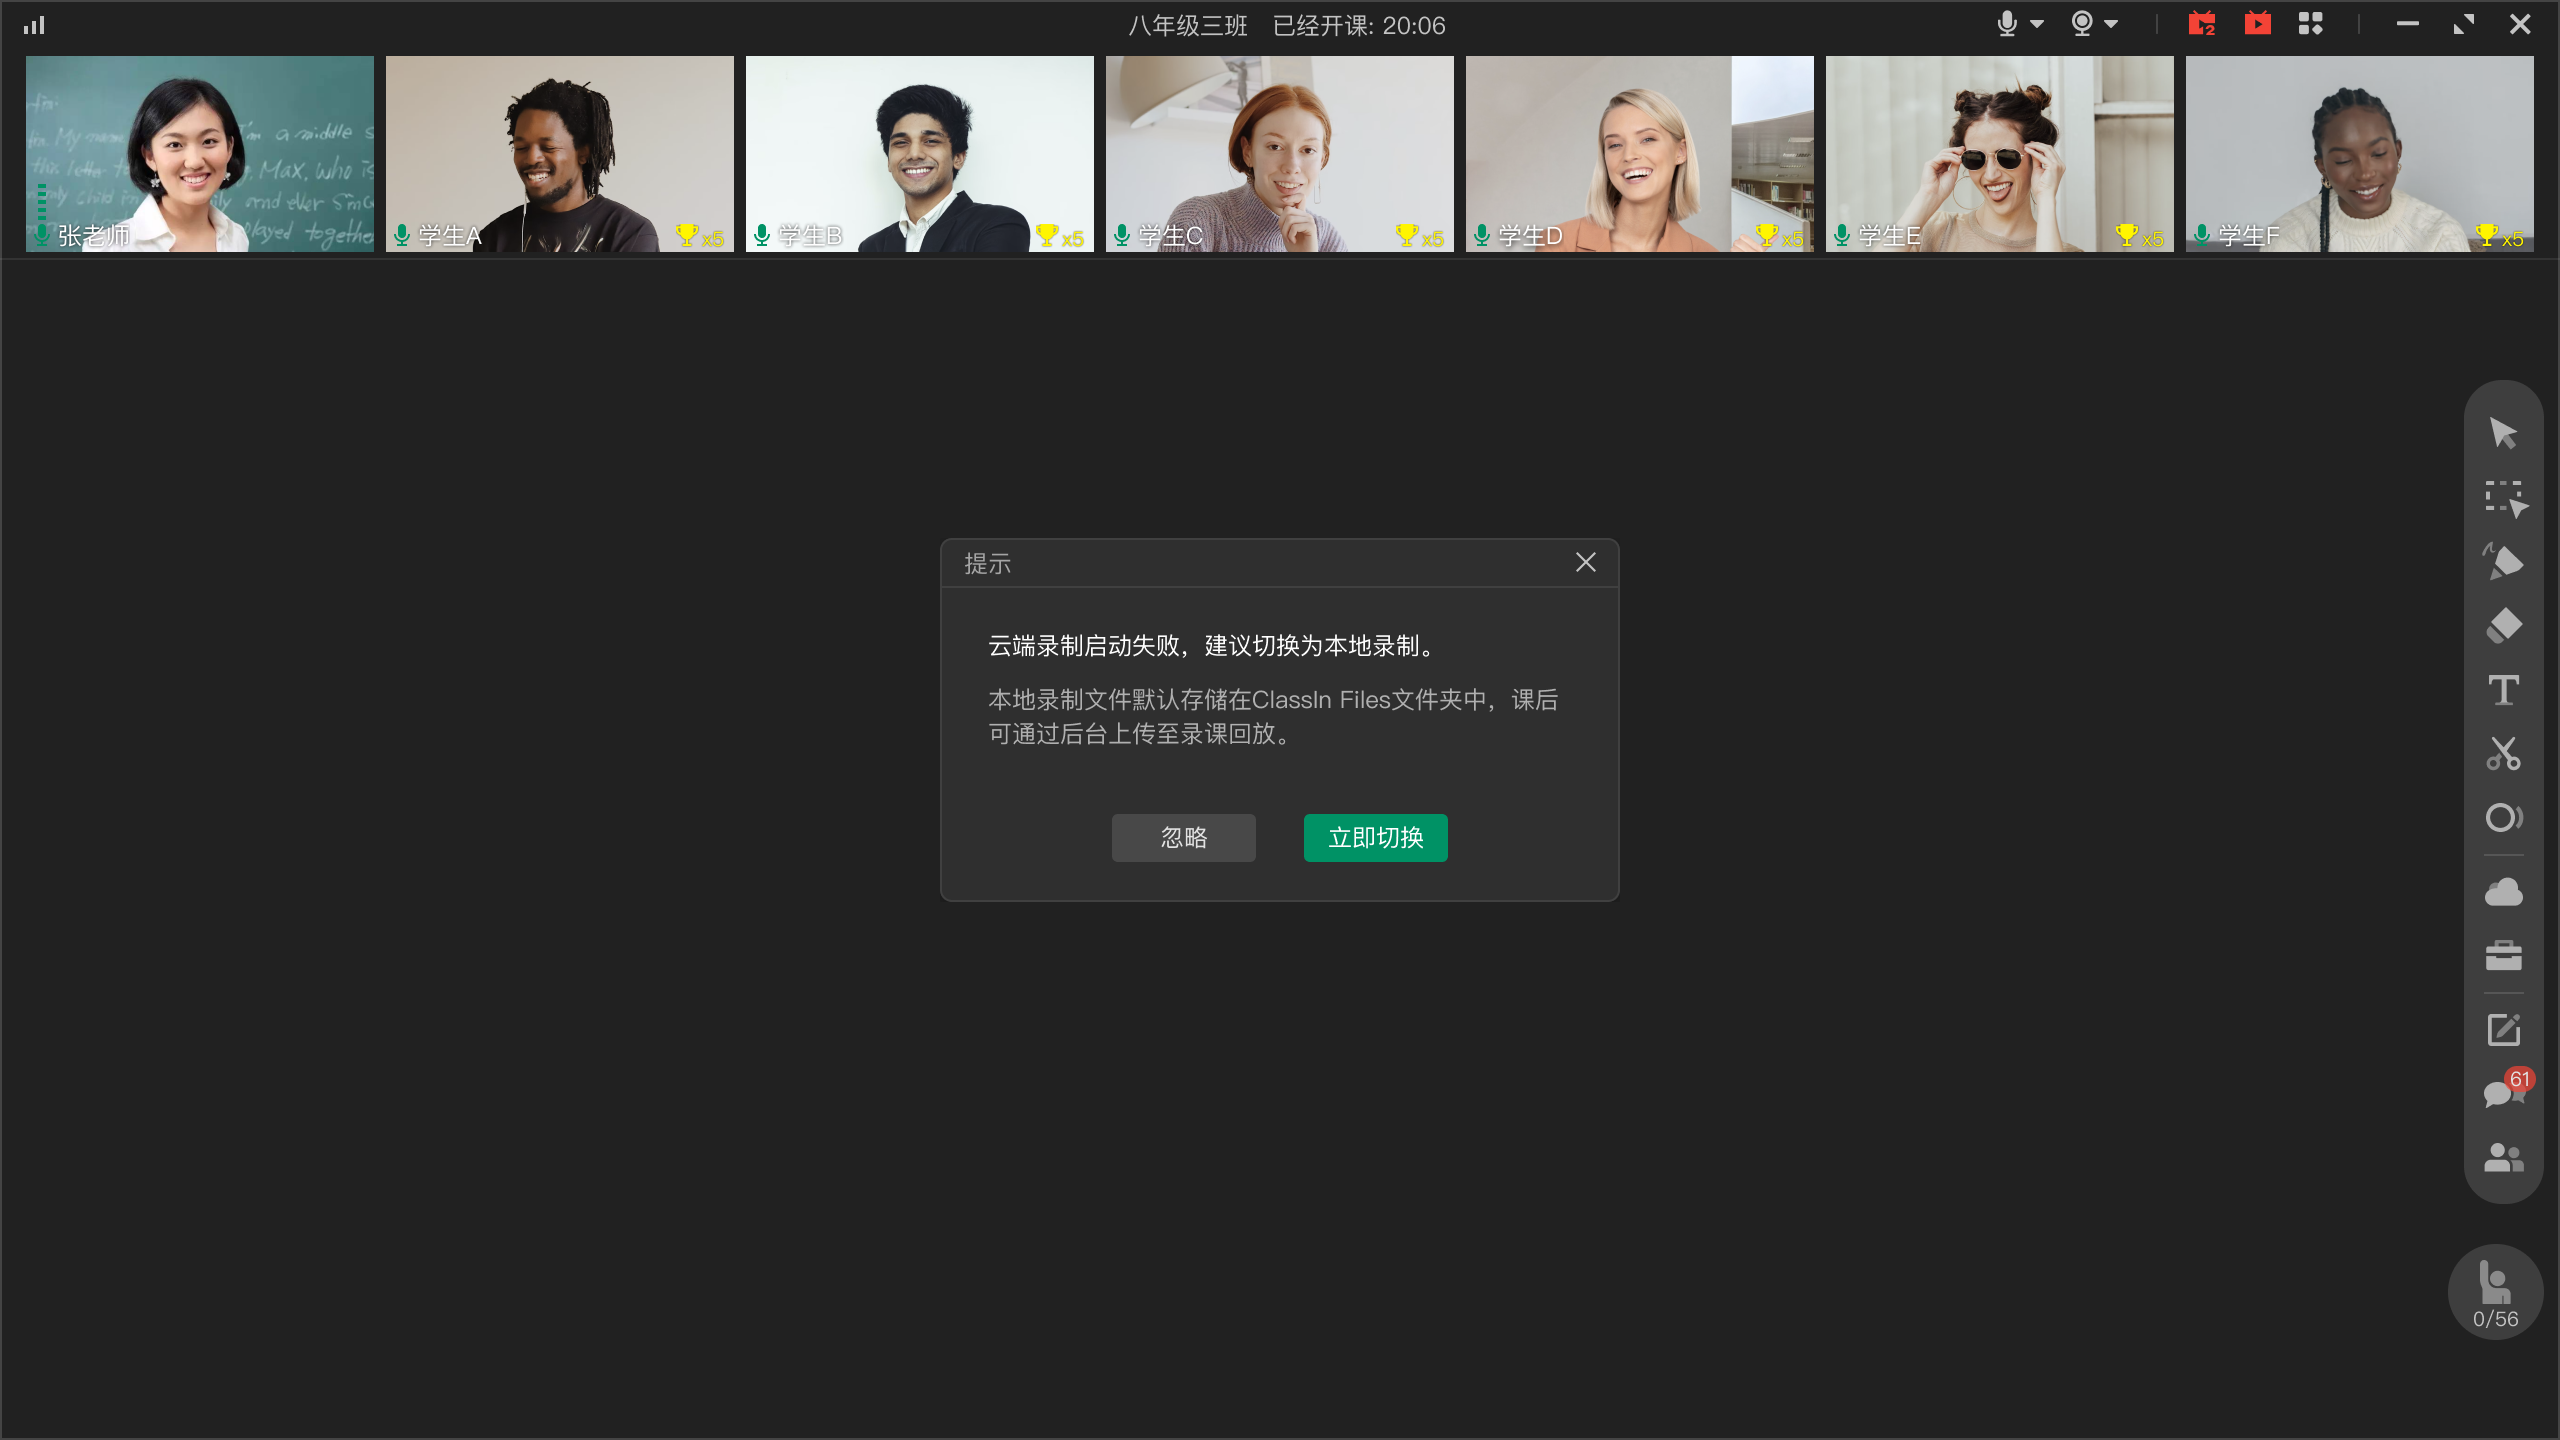Select the scissors screenshot tool
The width and height of the screenshot is (2560, 1440).
tap(2503, 754)
